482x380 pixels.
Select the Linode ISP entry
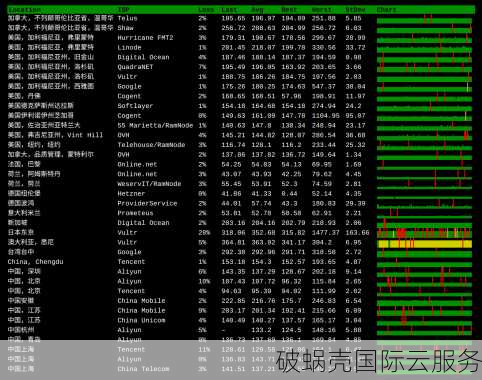(129, 48)
